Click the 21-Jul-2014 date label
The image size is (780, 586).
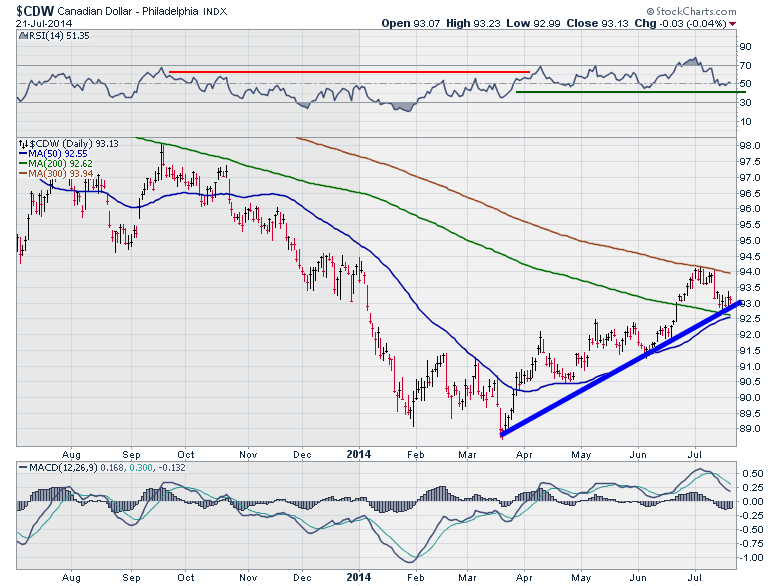coord(44,23)
